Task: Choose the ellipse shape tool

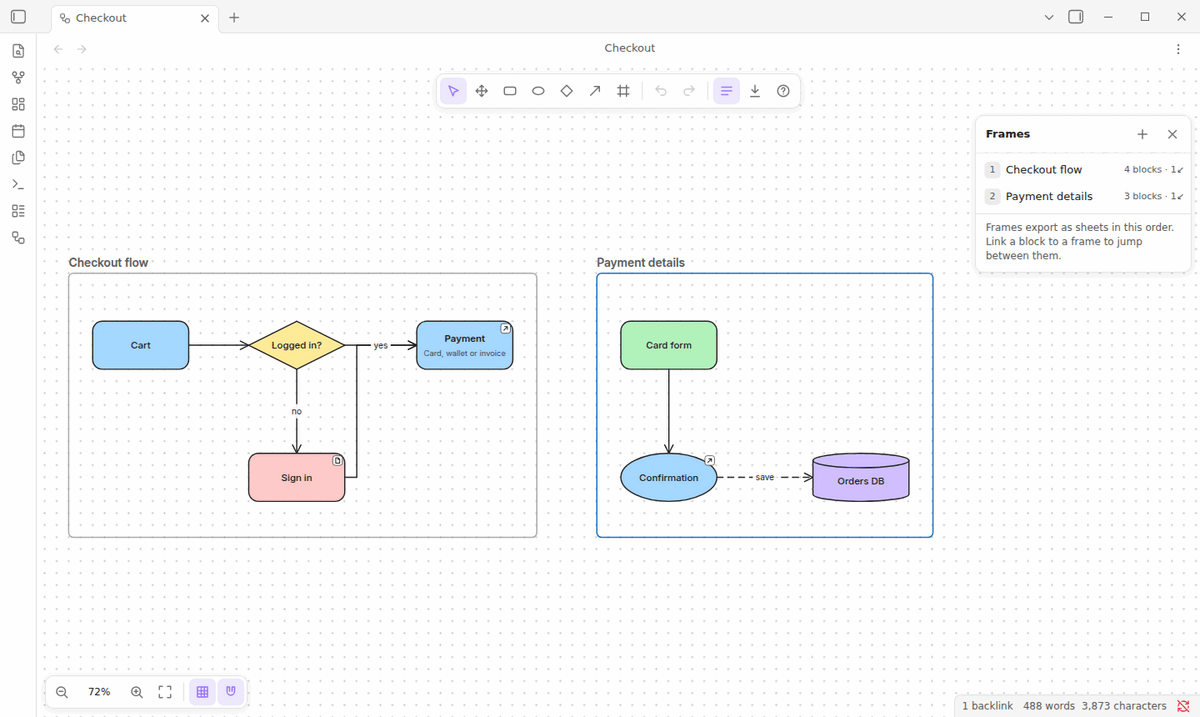Action: pyautogui.click(x=538, y=91)
